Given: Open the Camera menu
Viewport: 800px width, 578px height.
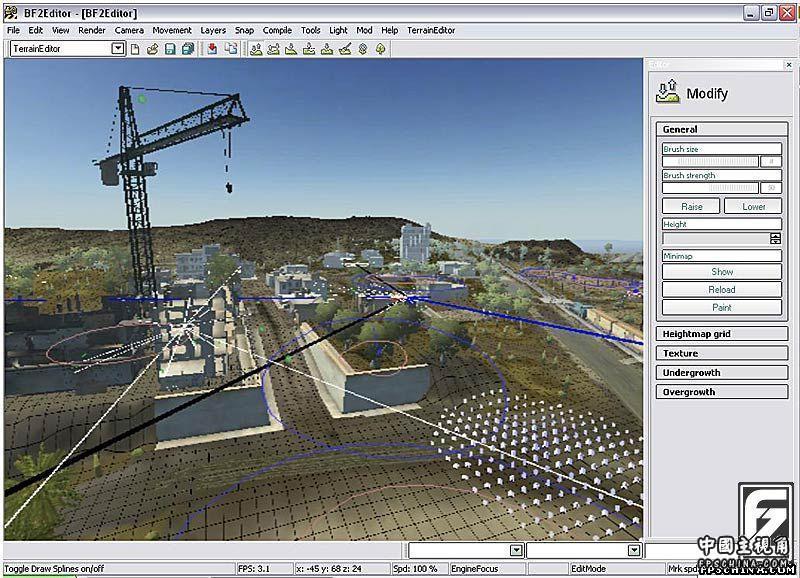Looking at the screenshot, I should pyautogui.click(x=129, y=30).
